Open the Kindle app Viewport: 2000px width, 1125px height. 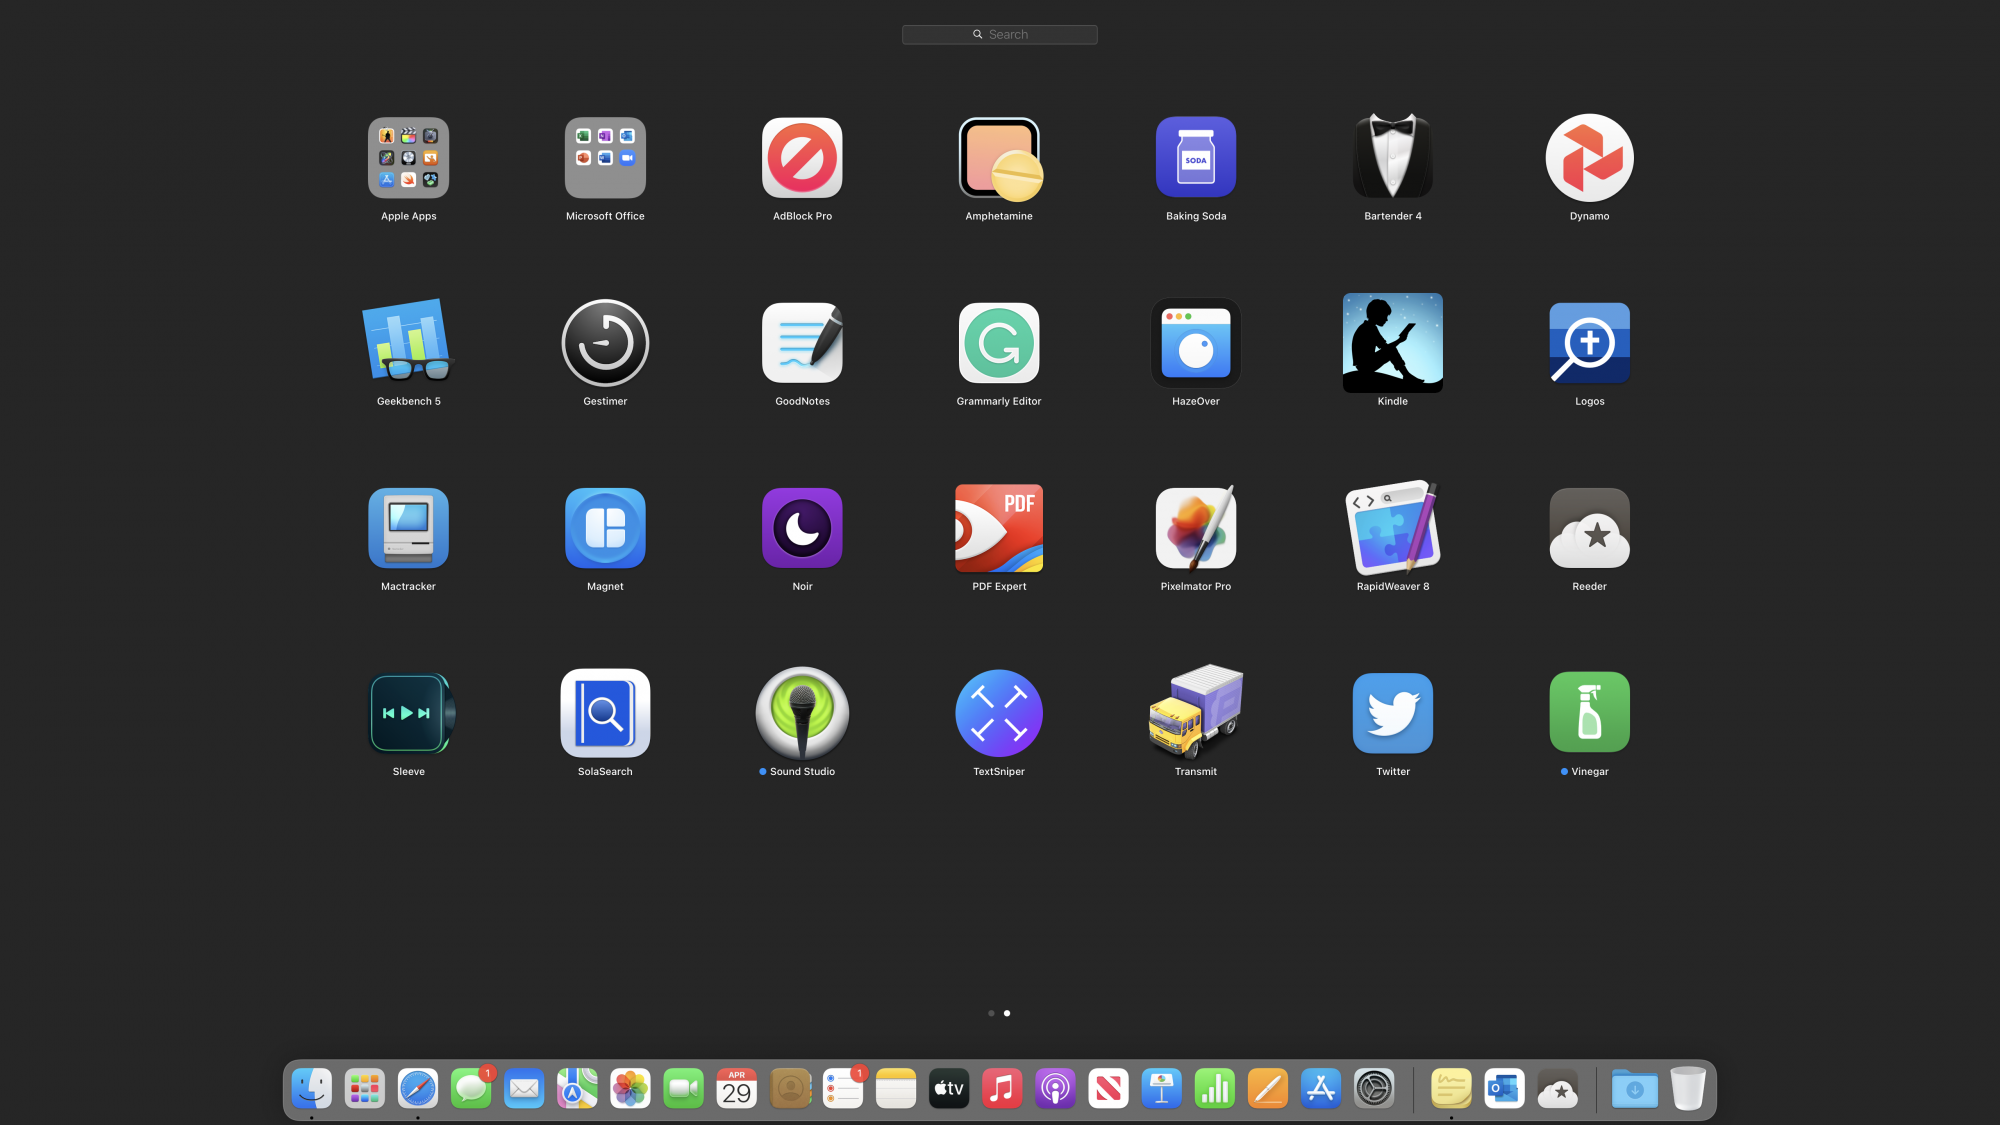point(1392,343)
